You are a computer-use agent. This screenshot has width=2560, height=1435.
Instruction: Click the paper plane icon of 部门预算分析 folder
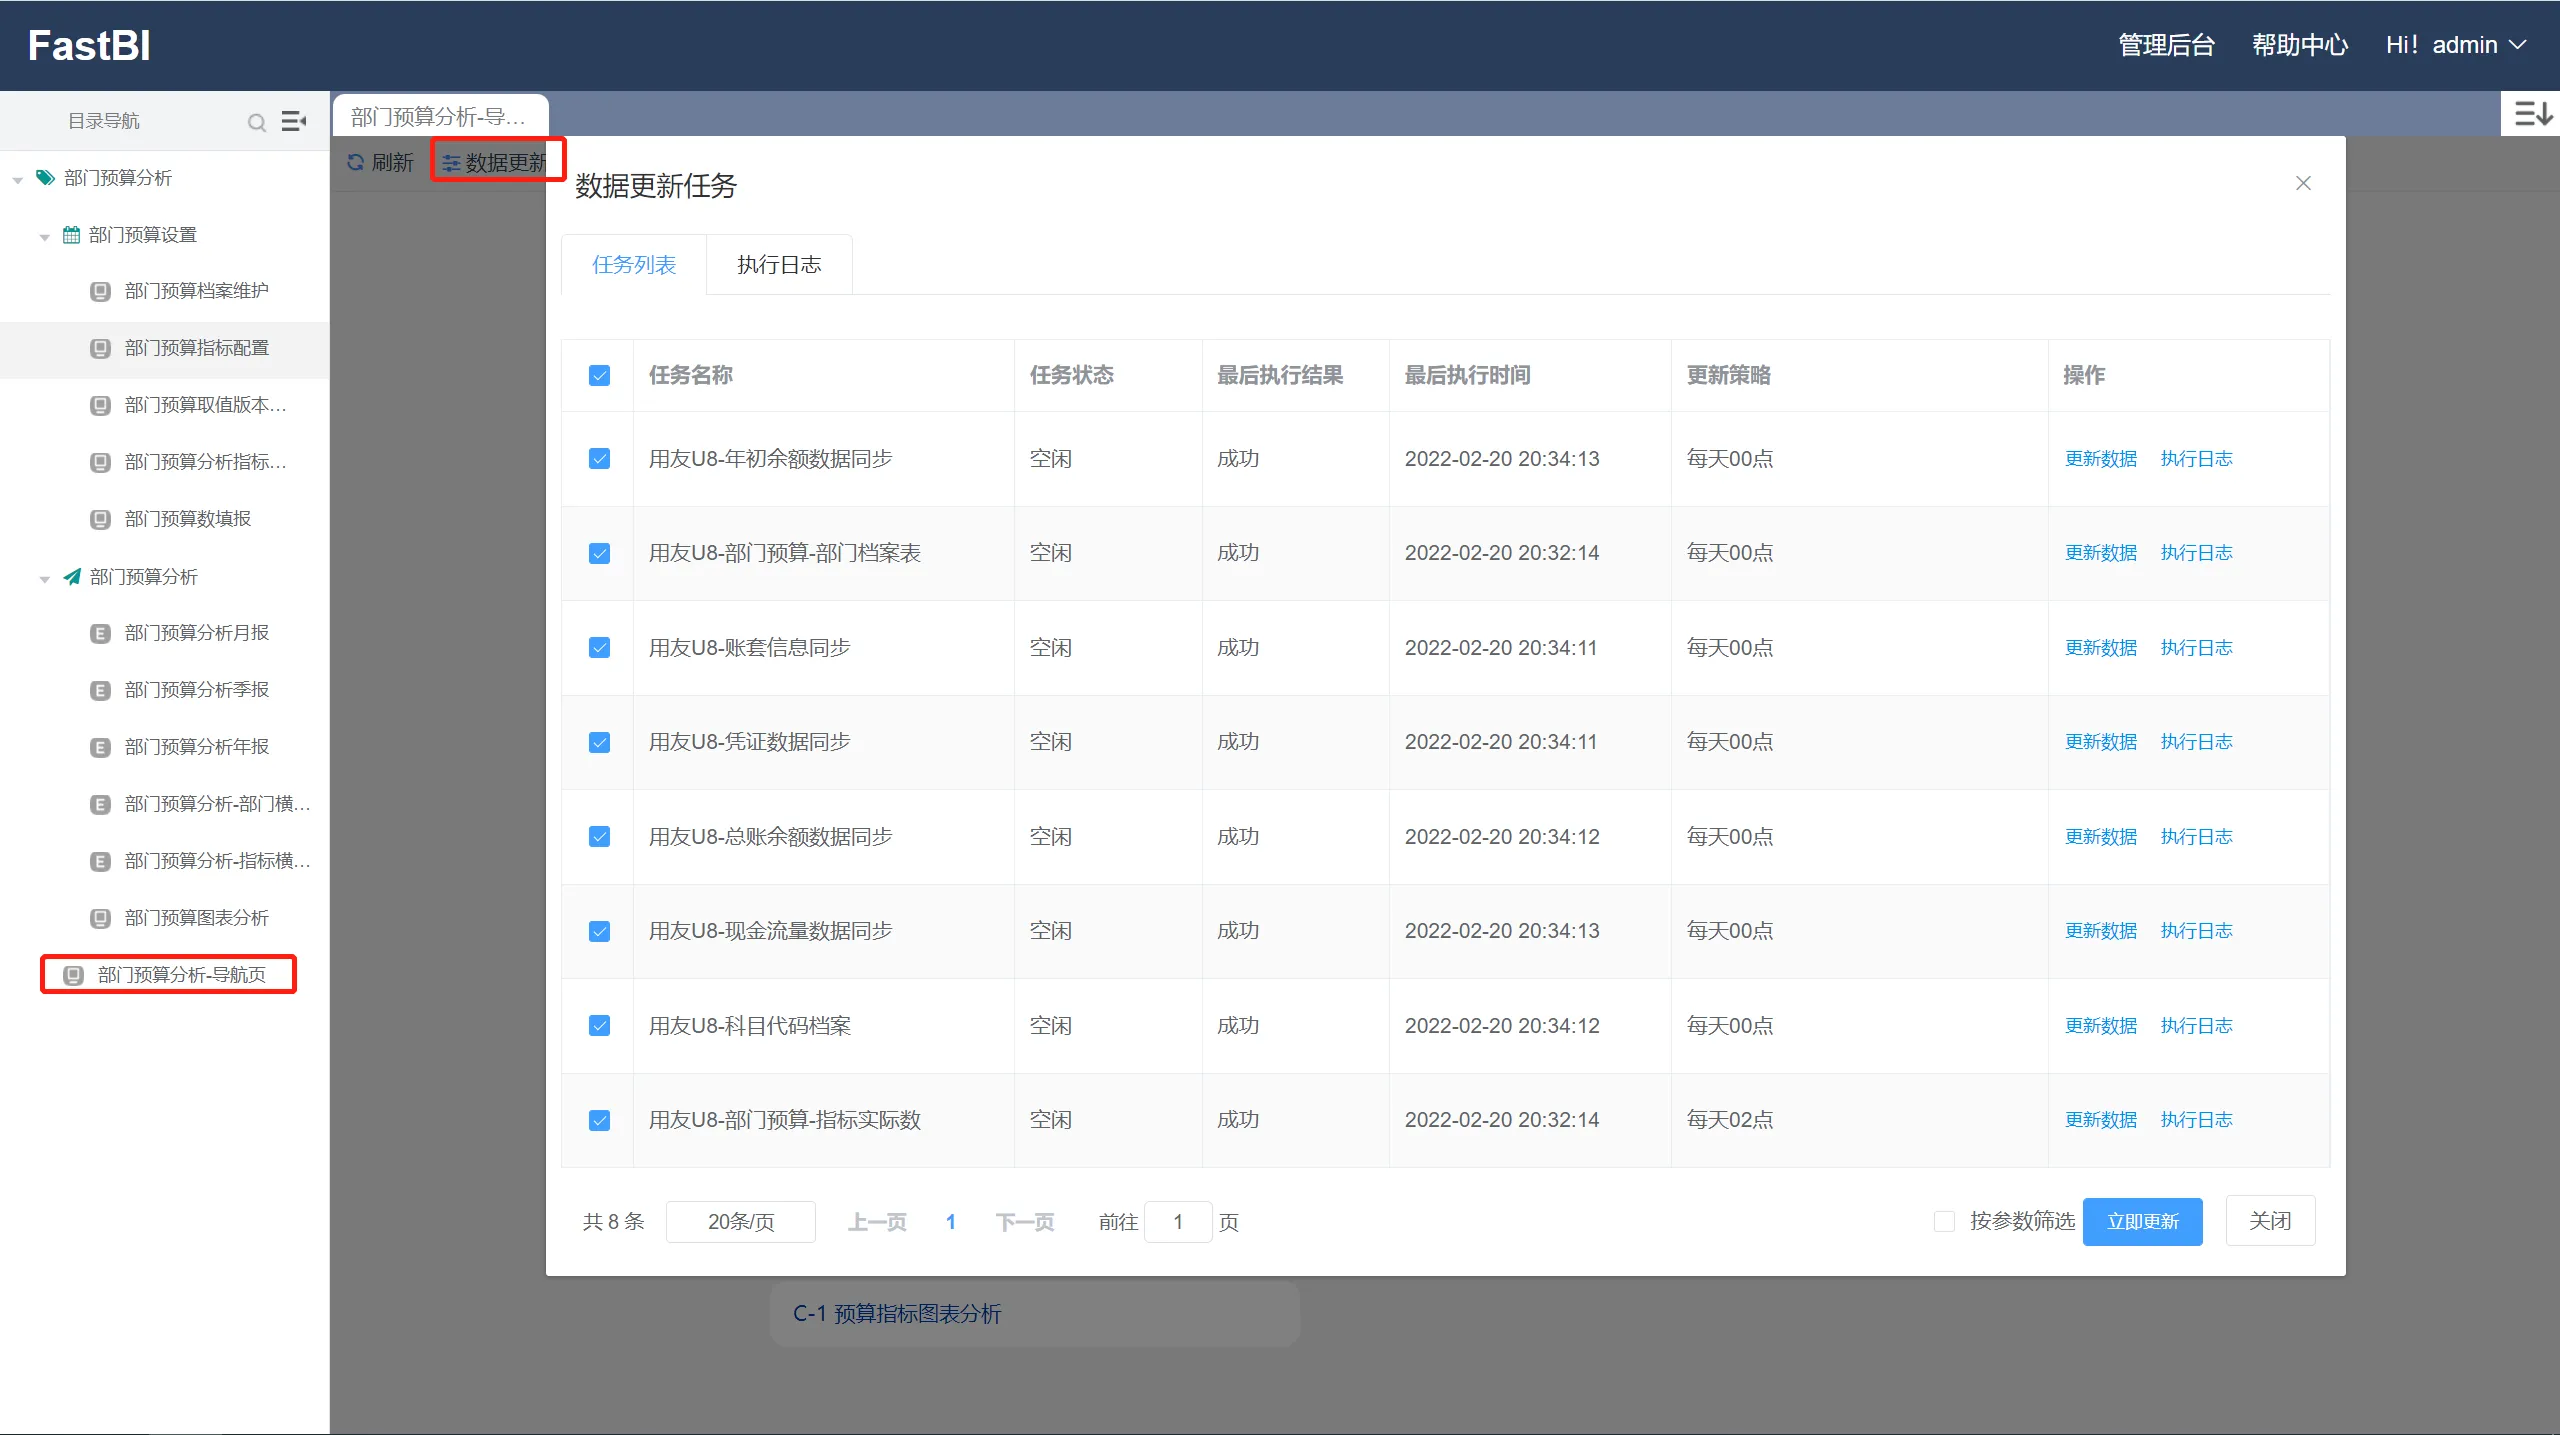[x=72, y=577]
